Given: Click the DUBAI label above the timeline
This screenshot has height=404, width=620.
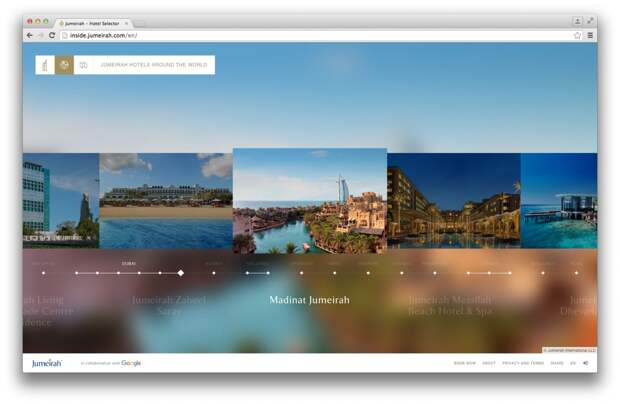Looking at the screenshot, I should coord(129,263).
